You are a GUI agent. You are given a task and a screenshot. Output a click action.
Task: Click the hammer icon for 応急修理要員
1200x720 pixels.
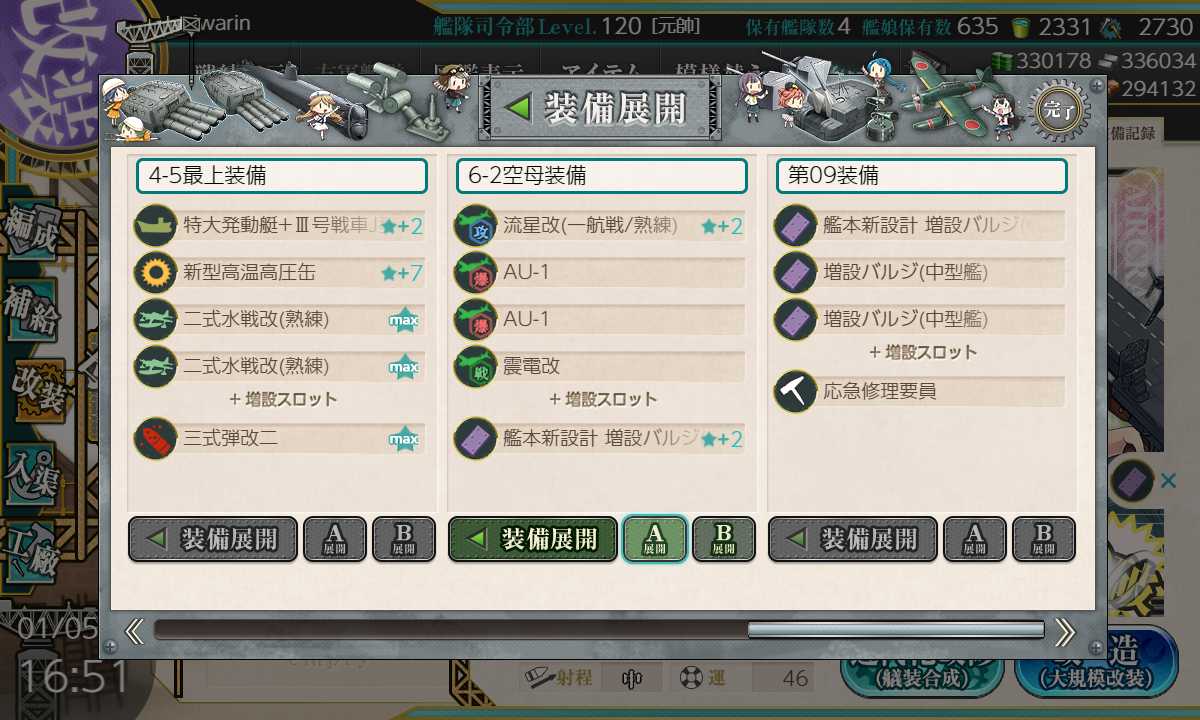click(795, 391)
